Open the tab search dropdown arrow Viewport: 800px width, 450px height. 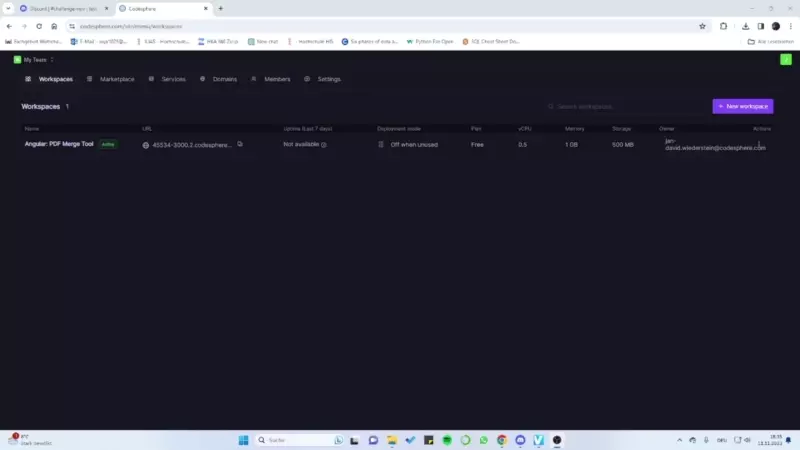click(8, 9)
